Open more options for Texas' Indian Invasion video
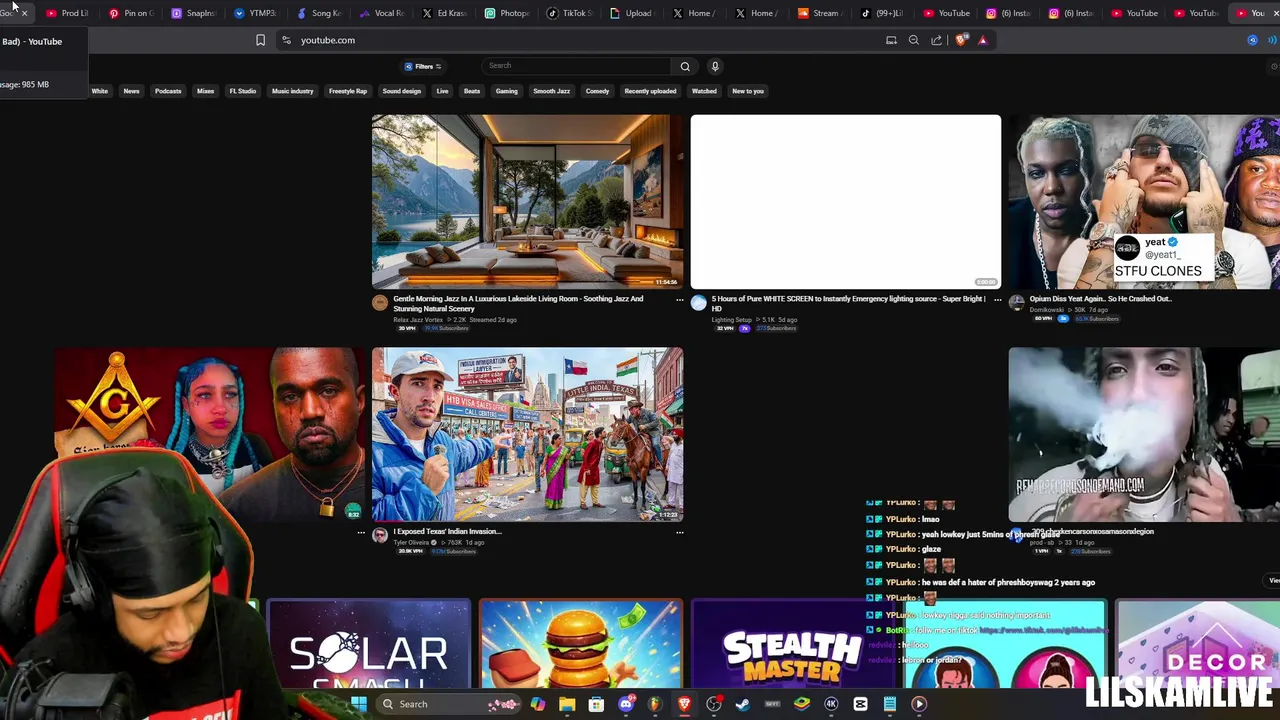1280x720 pixels. [x=679, y=532]
